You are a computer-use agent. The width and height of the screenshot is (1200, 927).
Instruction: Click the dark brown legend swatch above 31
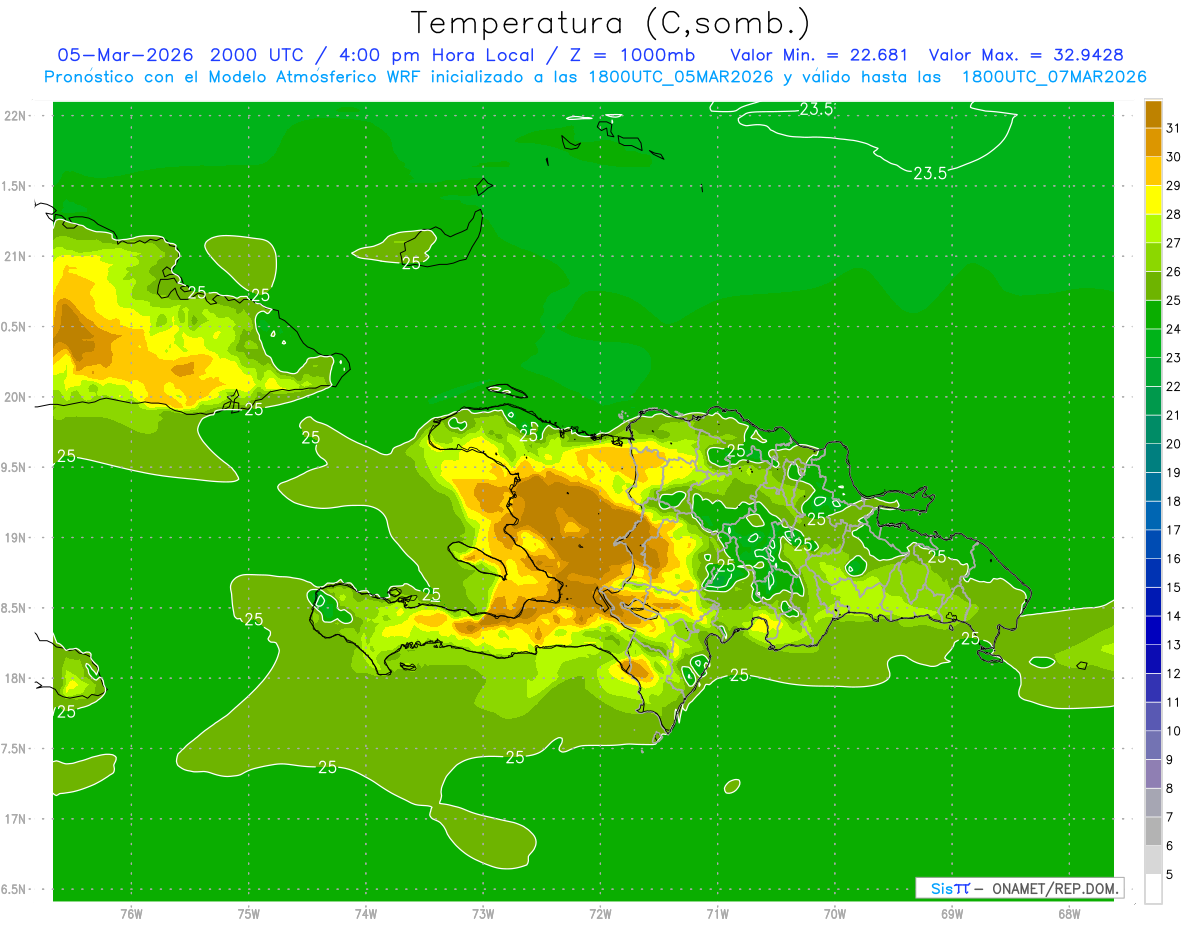pyautogui.click(x=1153, y=115)
